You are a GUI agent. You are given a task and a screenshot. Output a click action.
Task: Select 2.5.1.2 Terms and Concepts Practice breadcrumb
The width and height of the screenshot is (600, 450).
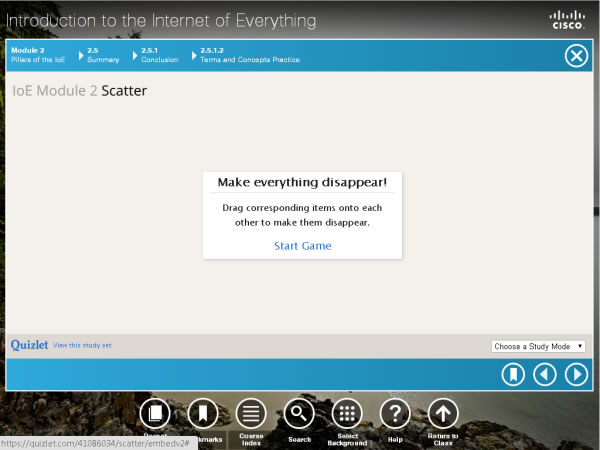pos(249,55)
